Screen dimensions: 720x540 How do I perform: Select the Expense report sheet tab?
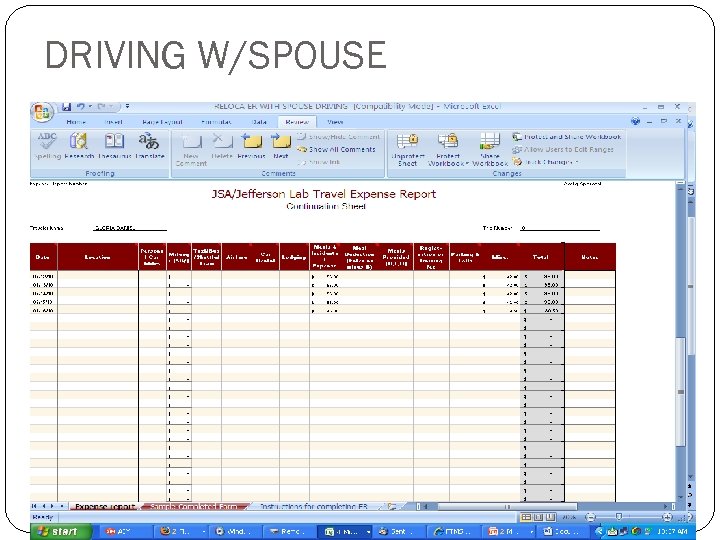pos(105,506)
